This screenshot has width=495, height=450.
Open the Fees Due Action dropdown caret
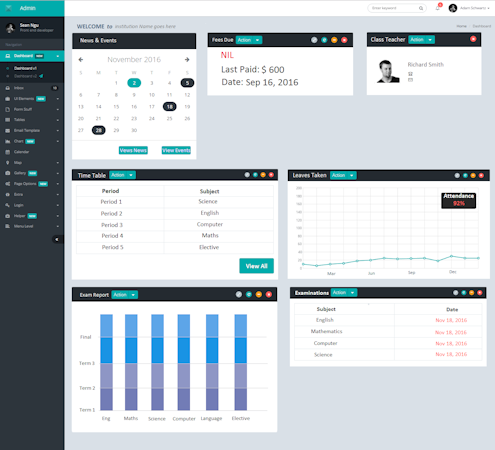(x=257, y=40)
